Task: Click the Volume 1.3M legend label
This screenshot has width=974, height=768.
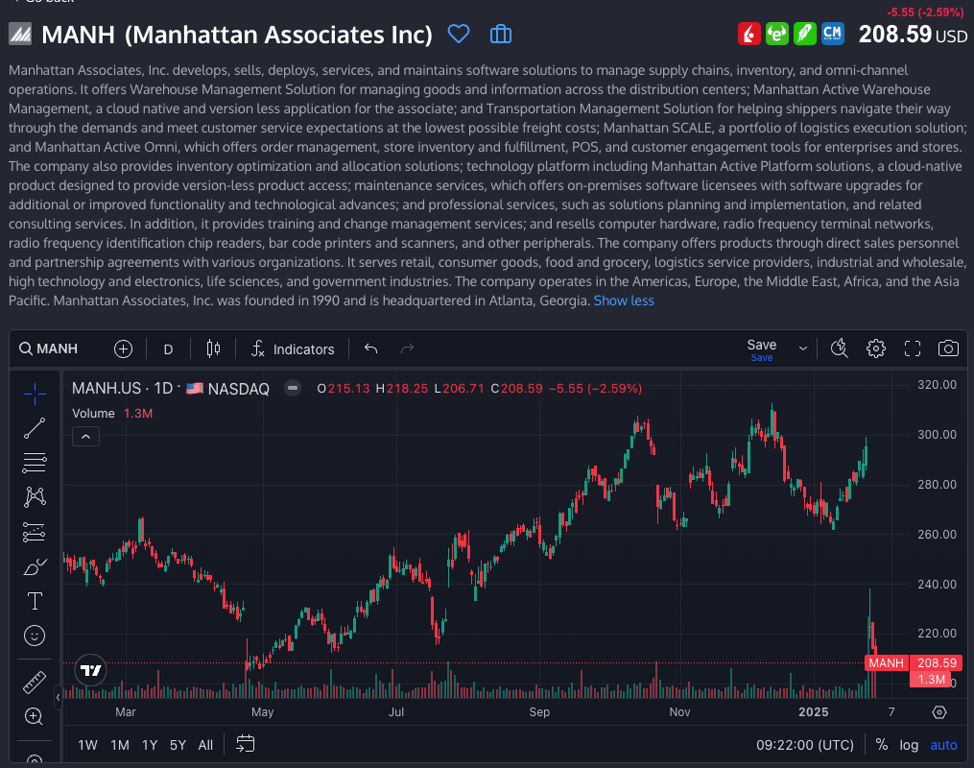Action: (x=112, y=413)
